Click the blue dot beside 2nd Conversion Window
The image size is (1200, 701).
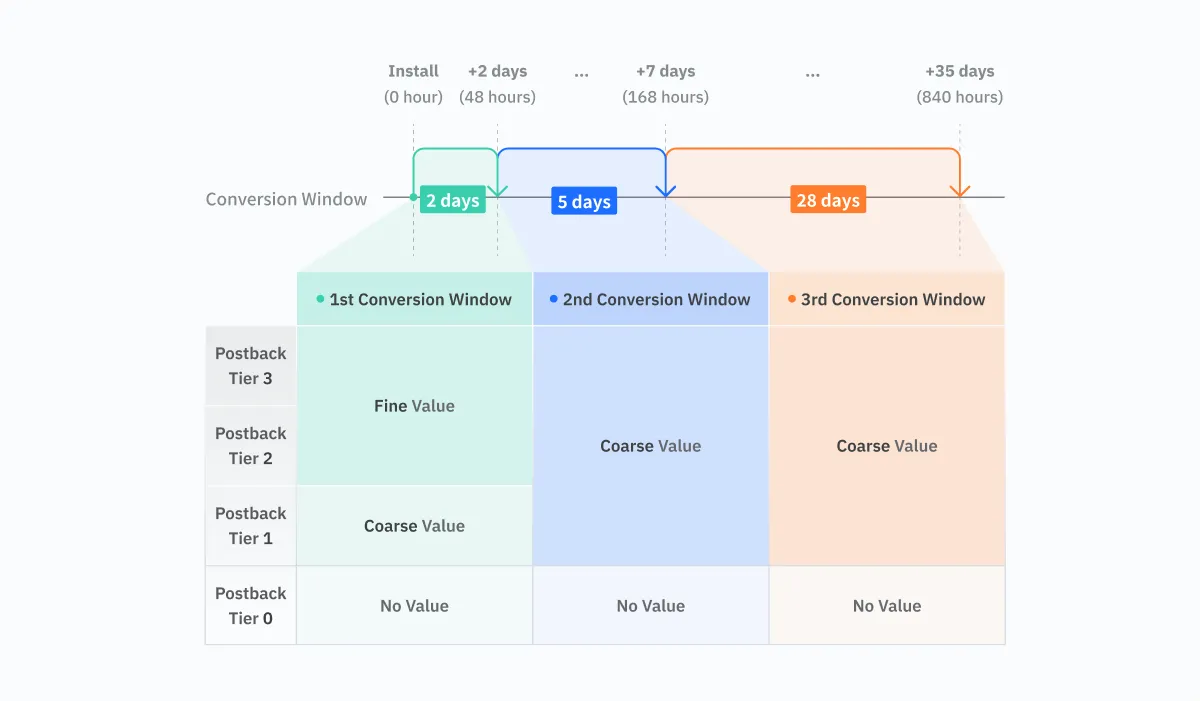coord(554,299)
